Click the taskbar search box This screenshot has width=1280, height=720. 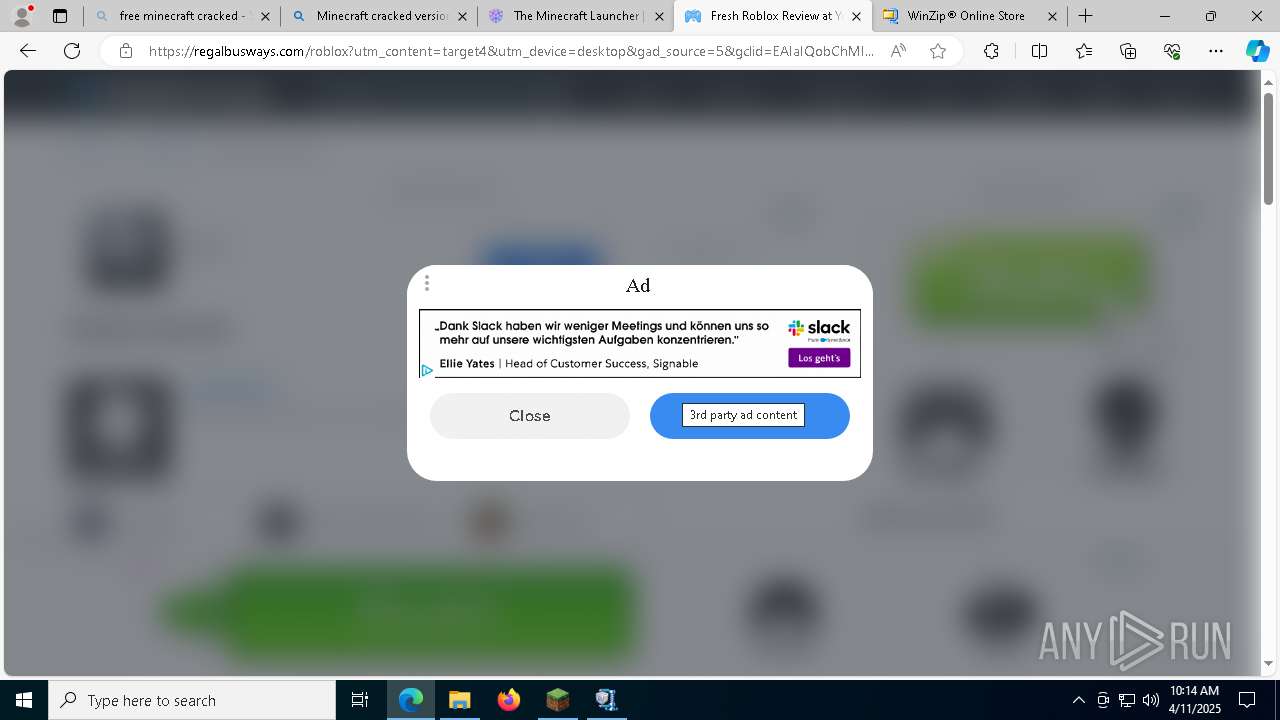[x=192, y=700]
